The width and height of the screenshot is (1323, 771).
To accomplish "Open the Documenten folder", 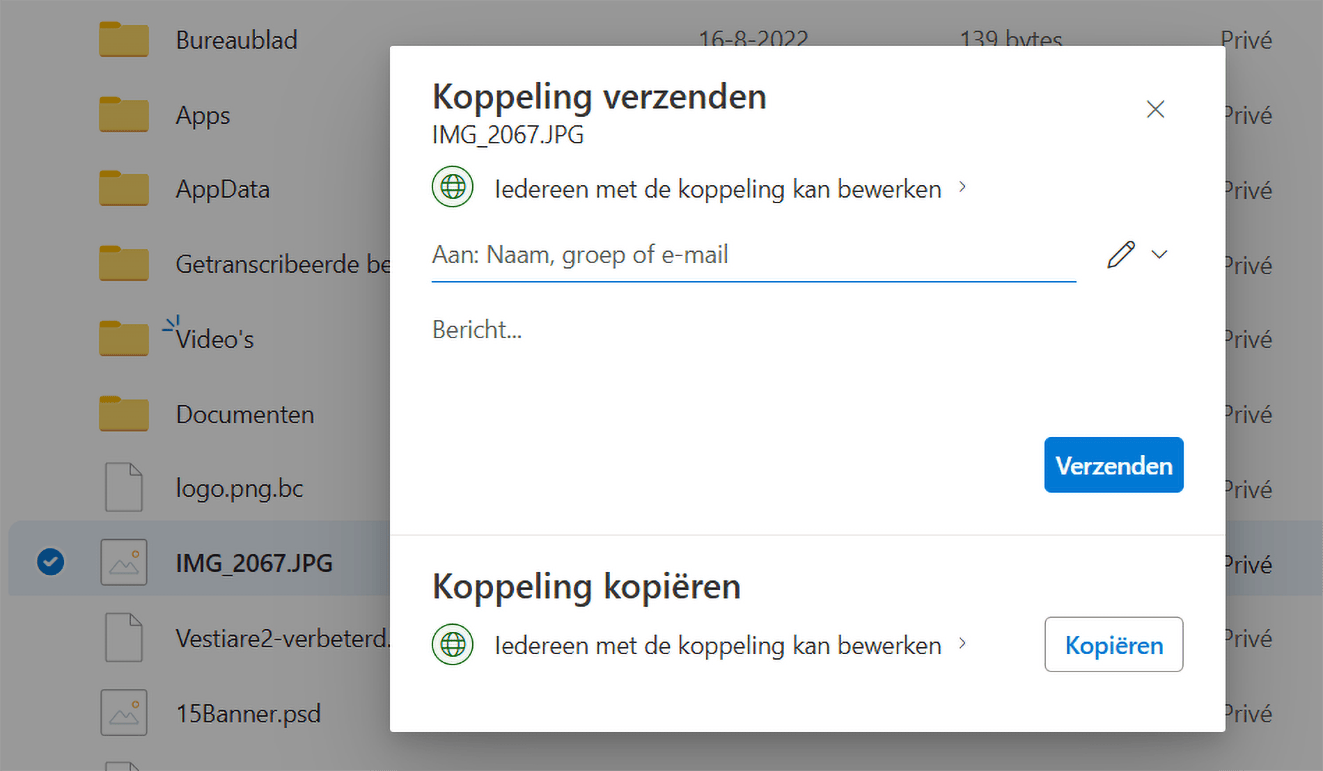I will click(245, 414).
